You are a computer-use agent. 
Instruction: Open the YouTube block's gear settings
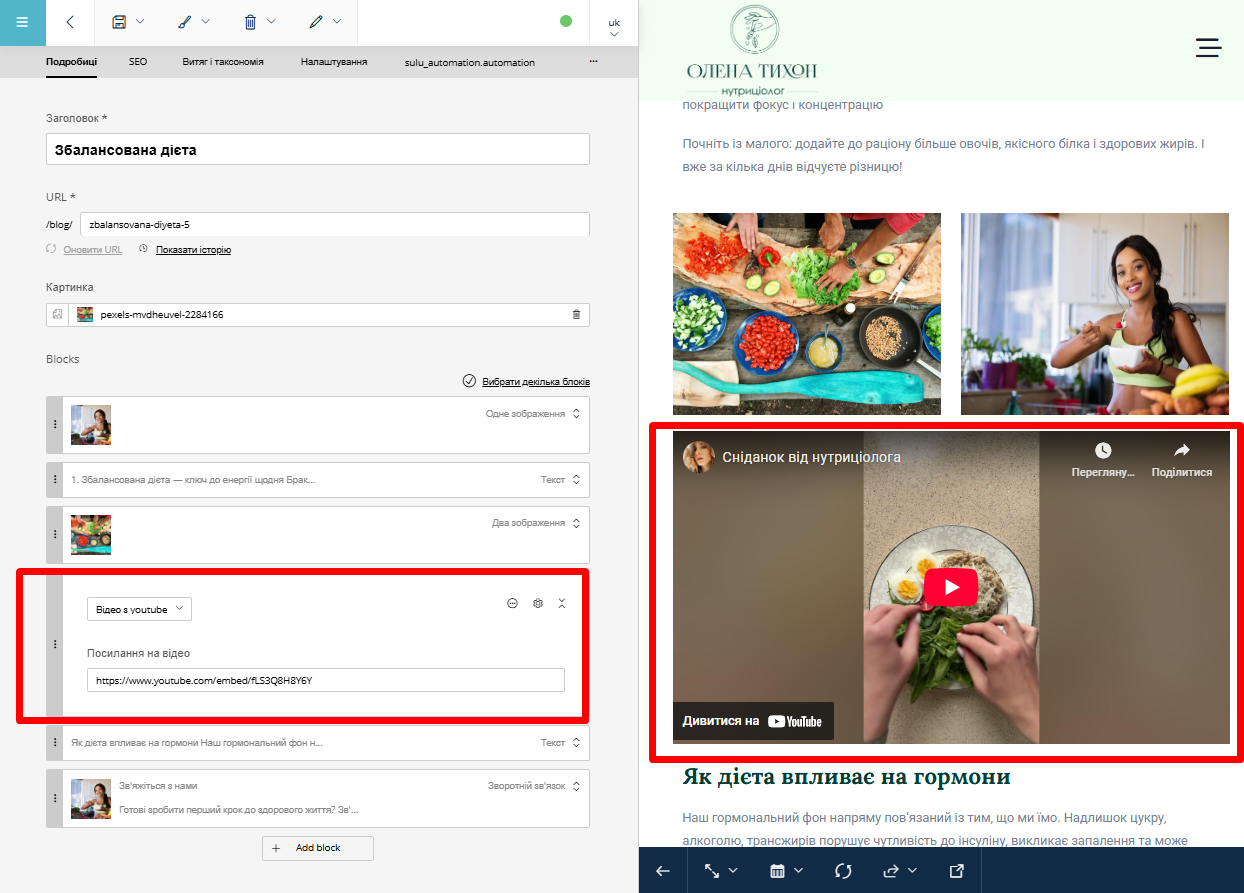pos(537,603)
